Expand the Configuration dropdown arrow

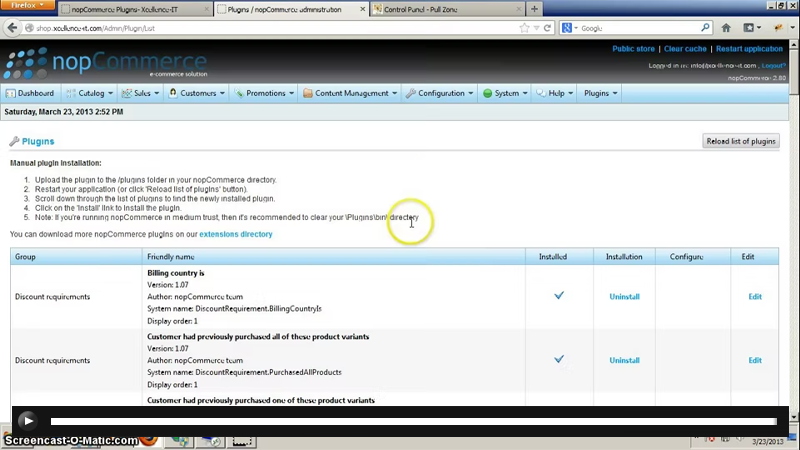[470, 93]
